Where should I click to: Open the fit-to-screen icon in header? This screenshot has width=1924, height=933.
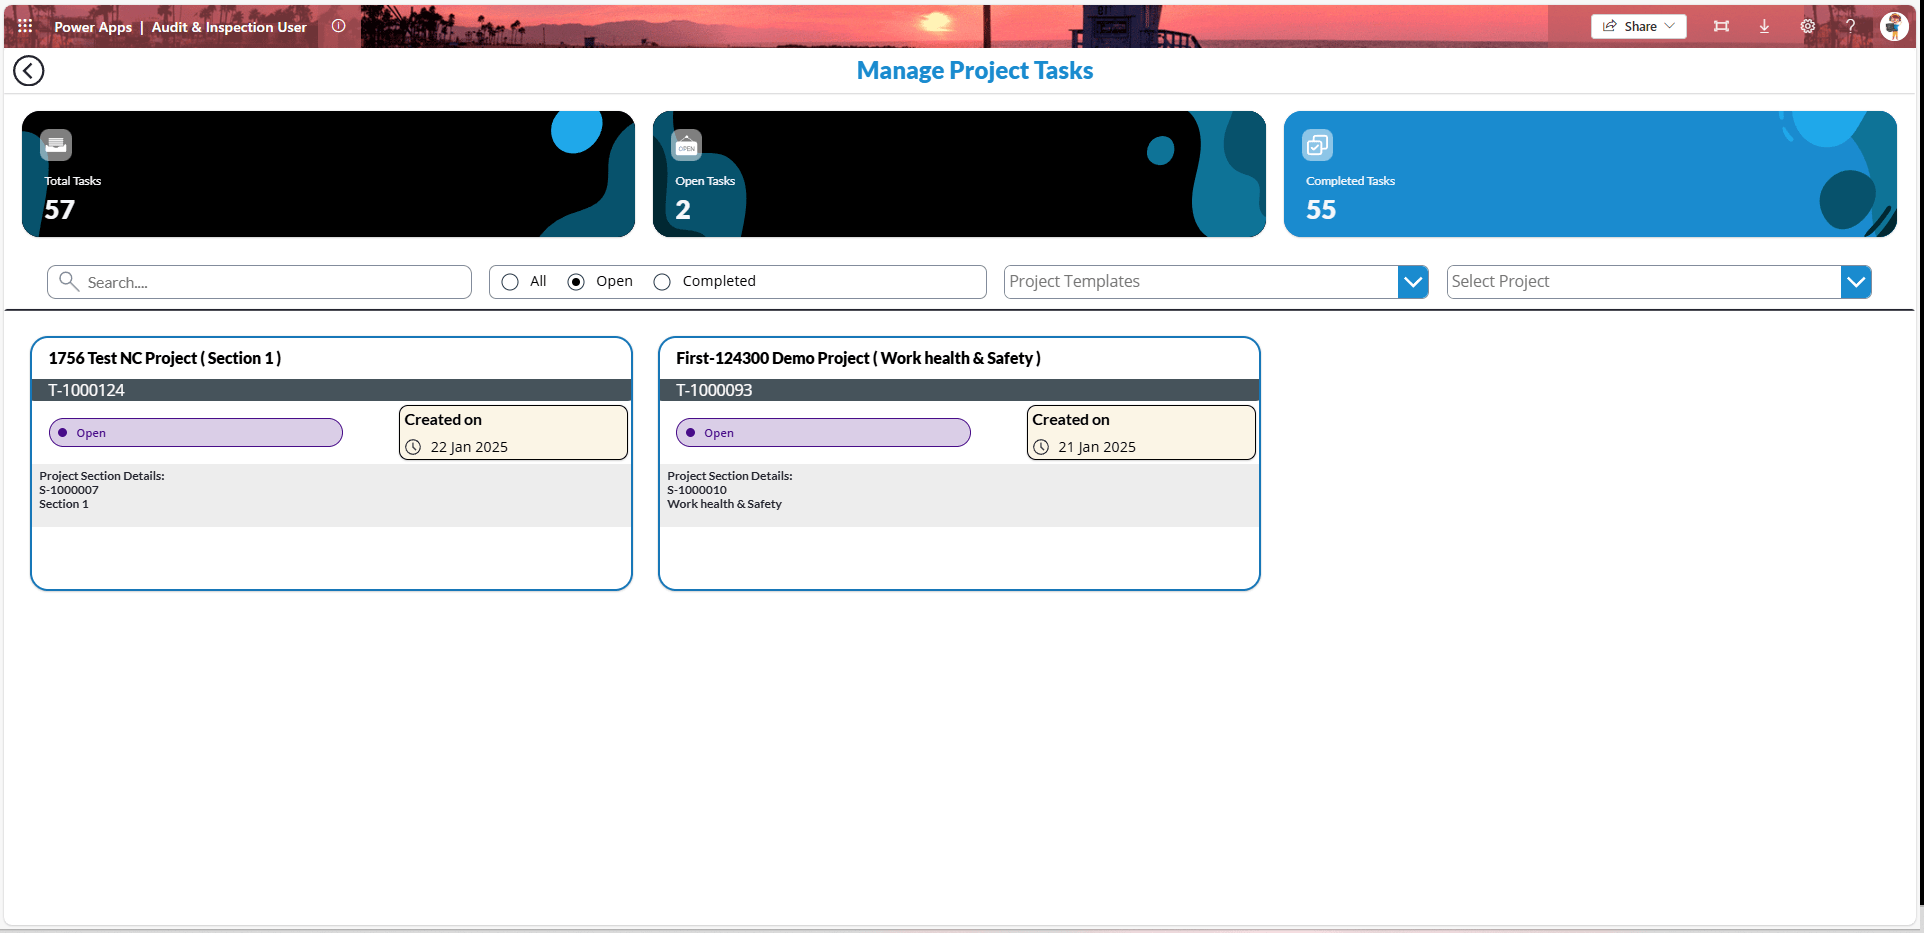click(x=1721, y=26)
